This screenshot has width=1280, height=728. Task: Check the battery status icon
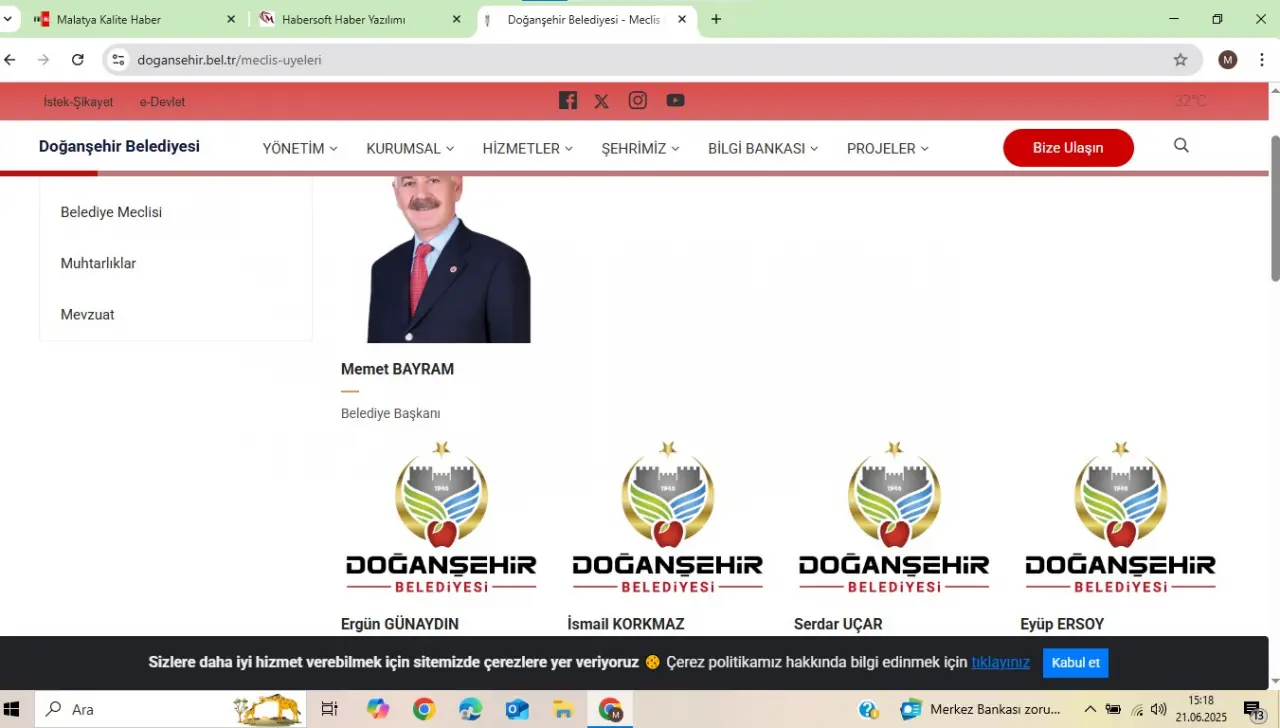coord(1113,709)
